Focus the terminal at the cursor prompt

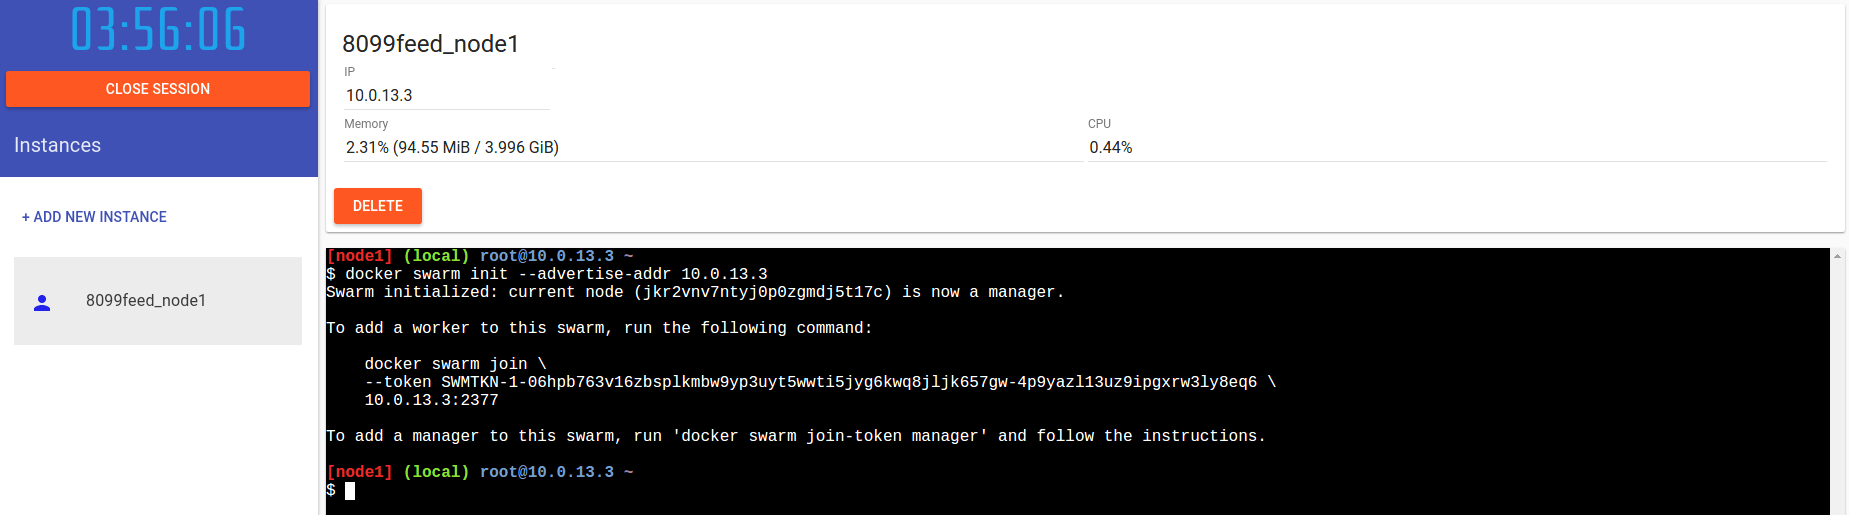(350, 490)
